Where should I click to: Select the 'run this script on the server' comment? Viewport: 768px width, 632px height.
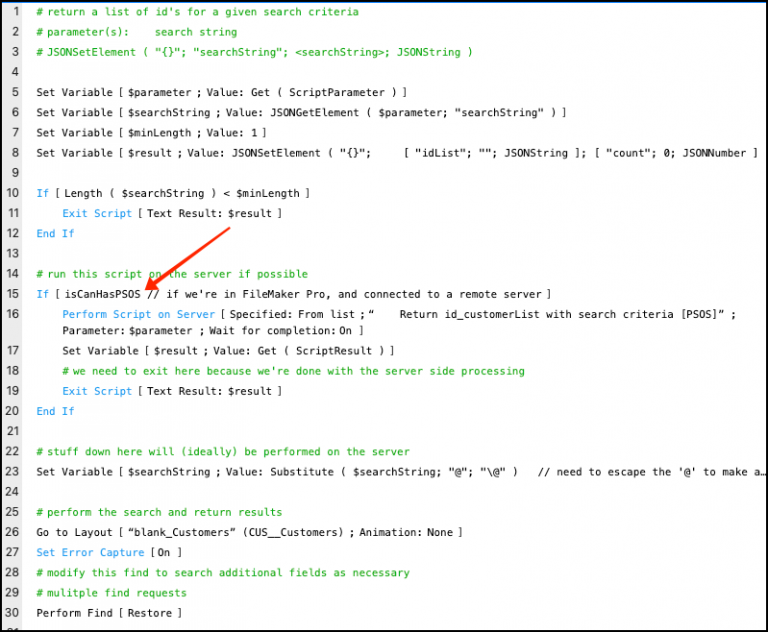pos(171,274)
